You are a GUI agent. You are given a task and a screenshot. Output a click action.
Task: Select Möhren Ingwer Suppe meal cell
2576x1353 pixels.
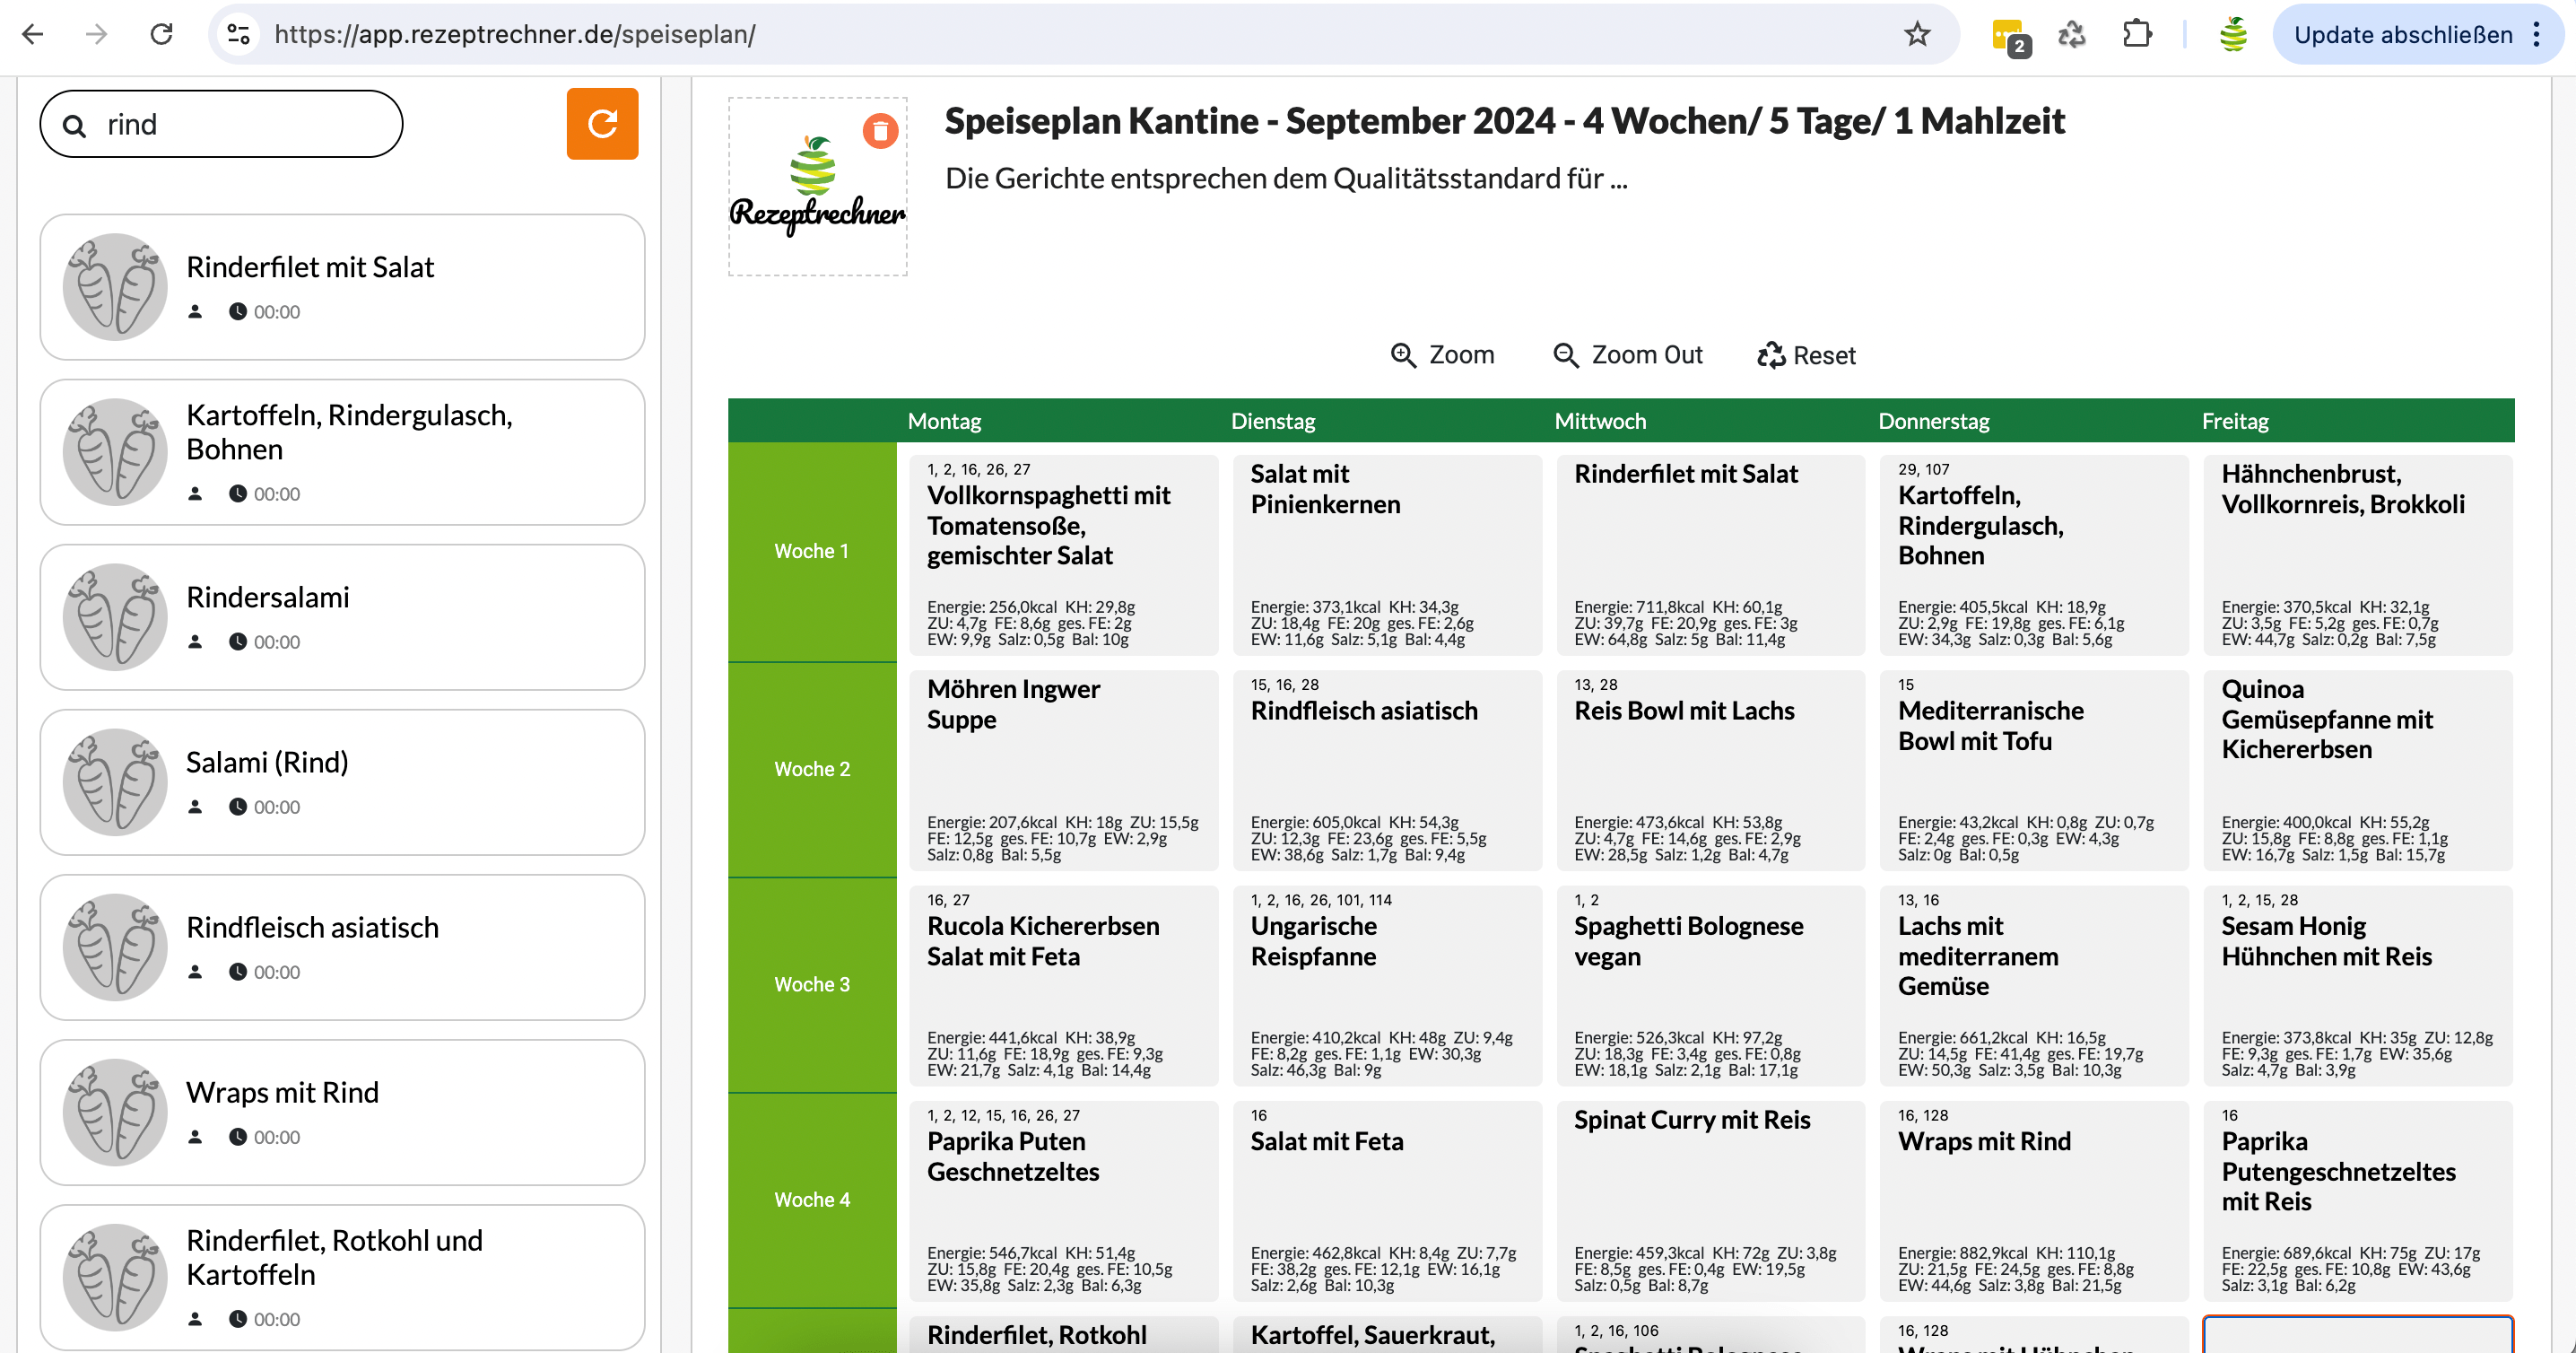click(x=1063, y=770)
